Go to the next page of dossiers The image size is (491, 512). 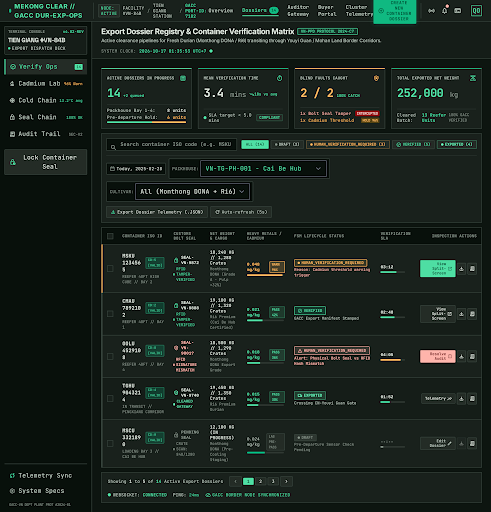[x=286, y=481]
